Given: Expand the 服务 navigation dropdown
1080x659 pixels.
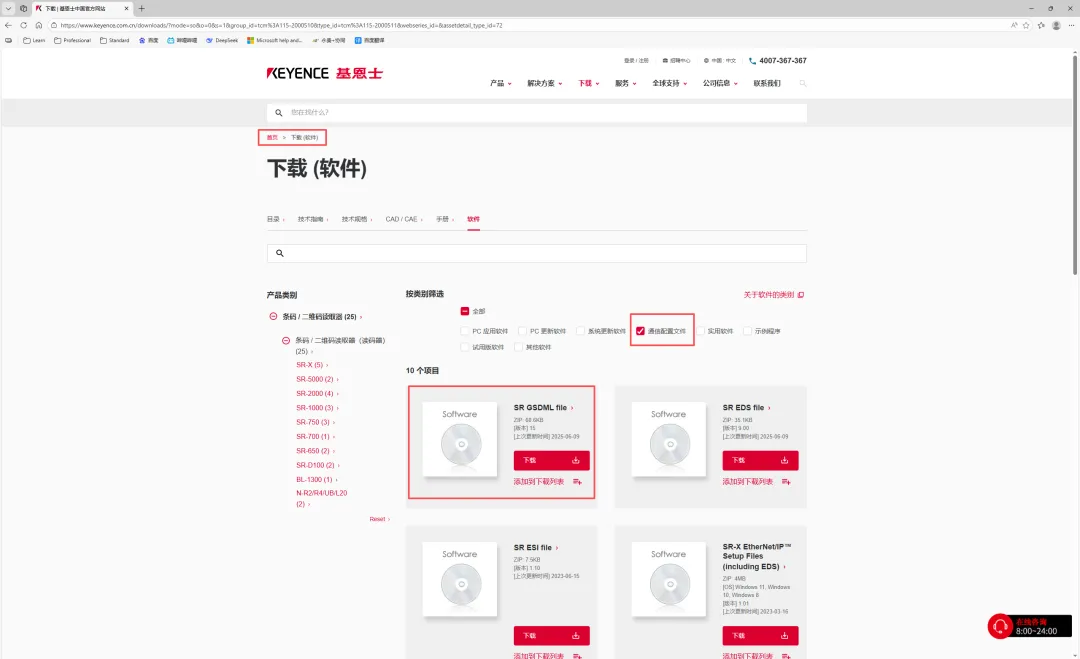Looking at the screenshot, I should [625, 83].
